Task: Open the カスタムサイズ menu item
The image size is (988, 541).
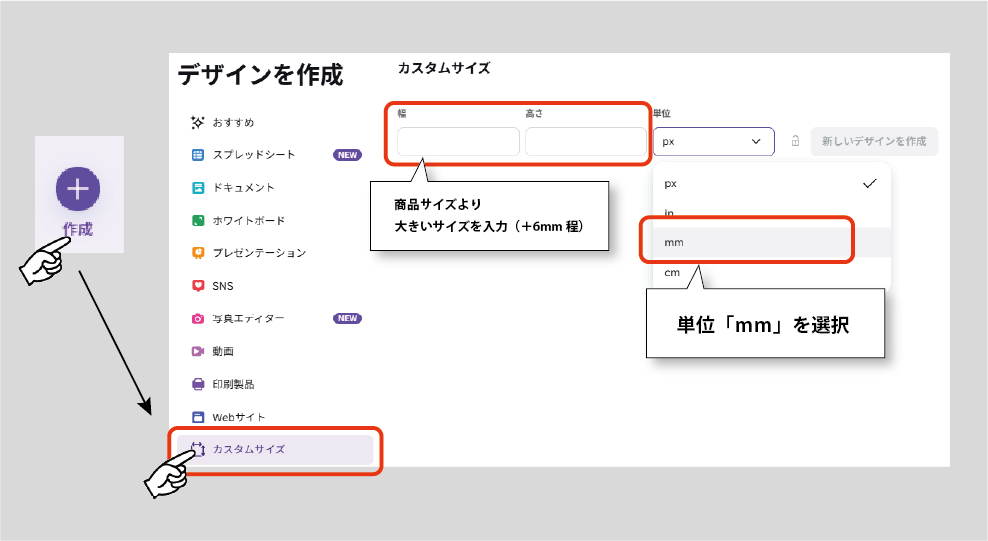Action: pos(275,449)
